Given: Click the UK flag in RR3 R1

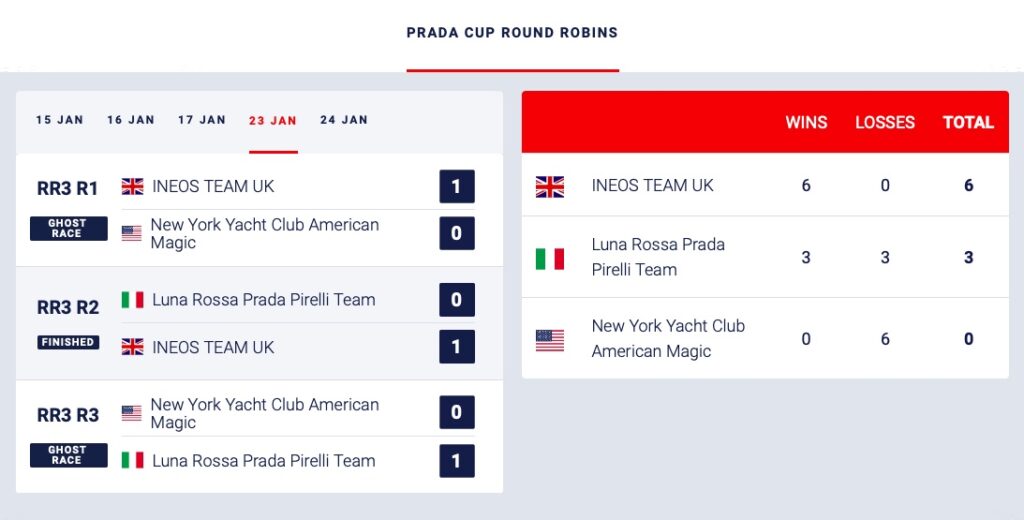Looking at the screenshot, I should (x=132, y=186).
